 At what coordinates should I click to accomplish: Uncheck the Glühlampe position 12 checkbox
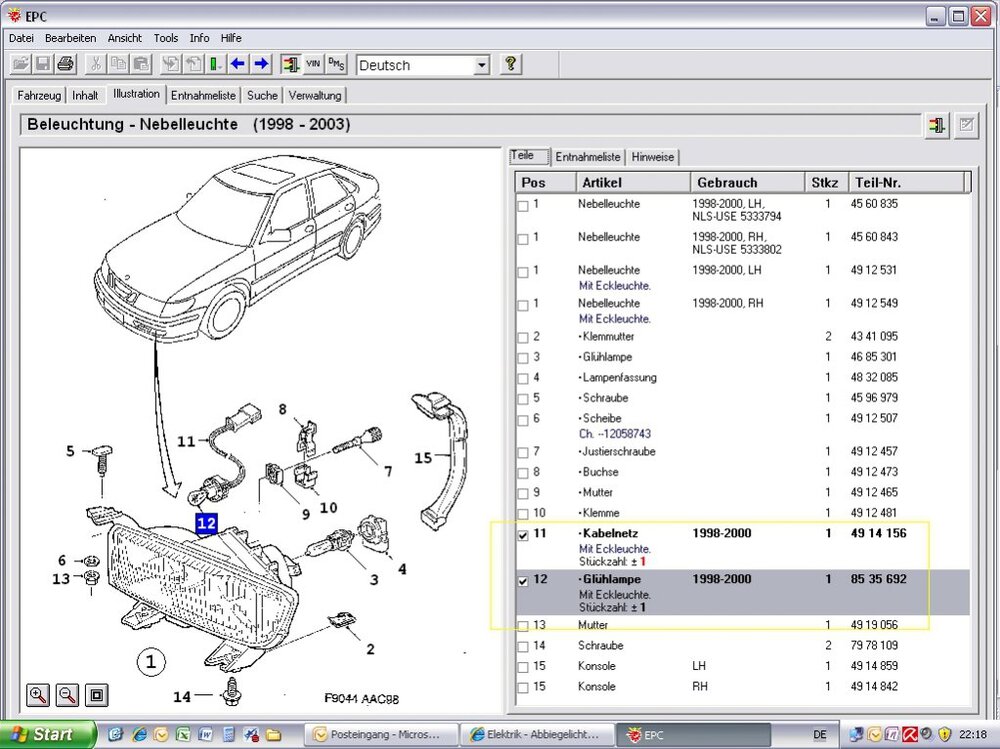(x=523, y=581)
